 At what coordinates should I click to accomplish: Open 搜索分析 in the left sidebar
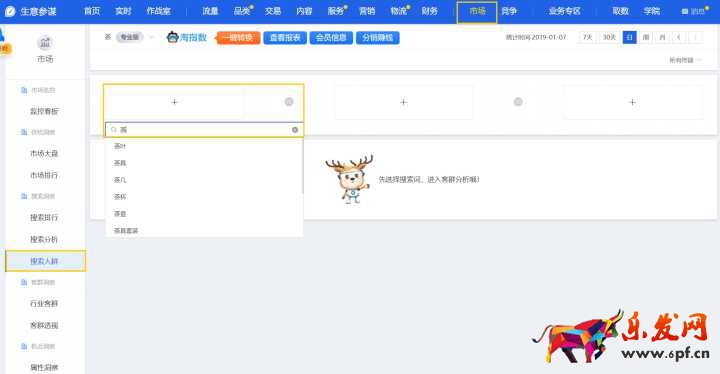pyautogui.click(x=44, y=239)
